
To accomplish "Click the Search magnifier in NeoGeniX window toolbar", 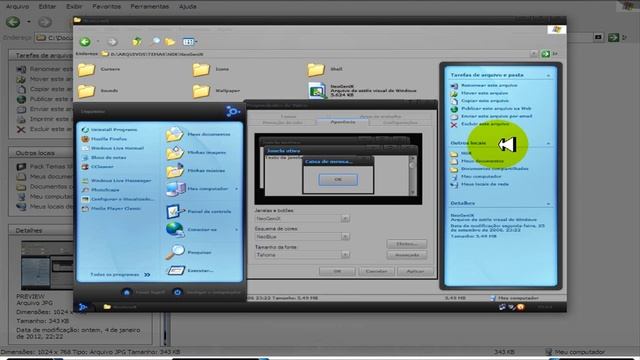I will point(156,41).
